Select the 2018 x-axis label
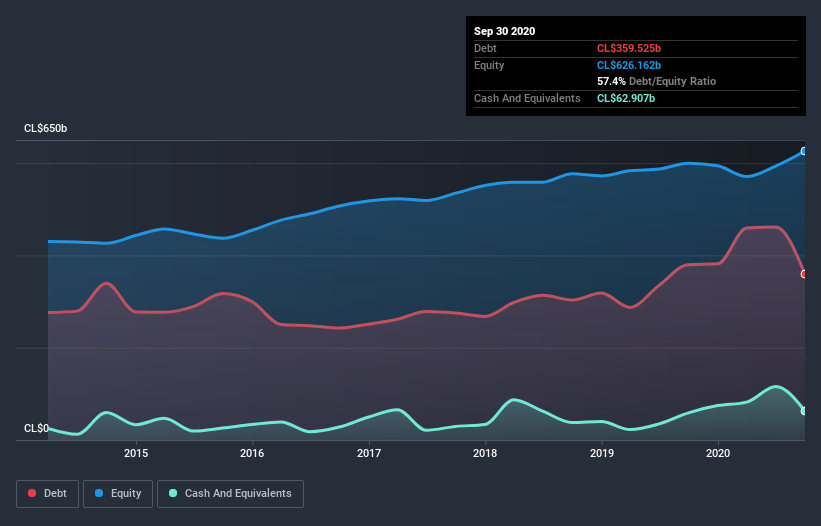The height and width of the screenshot is (526, 821). point(485,453)
